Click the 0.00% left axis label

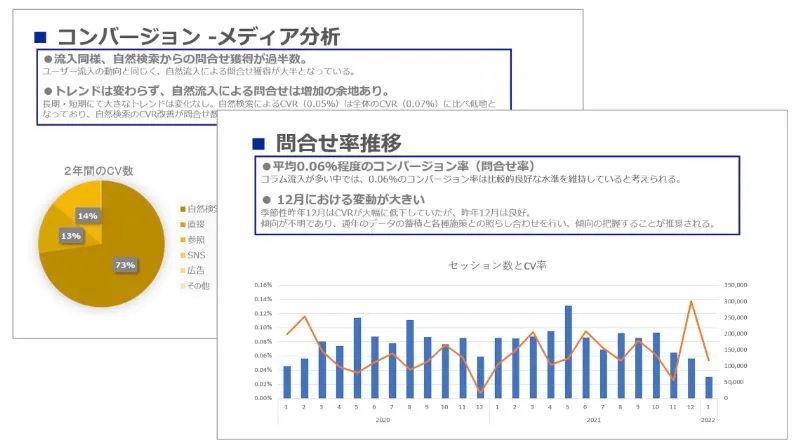(x=263, y=398)
